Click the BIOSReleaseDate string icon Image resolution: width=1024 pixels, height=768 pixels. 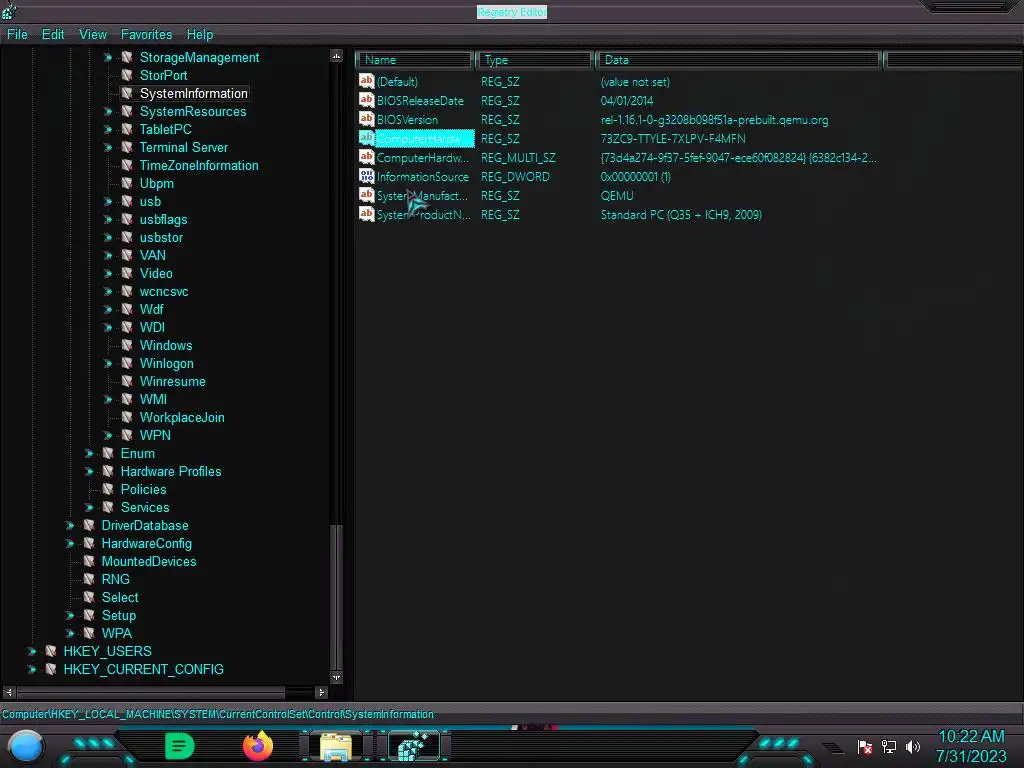pyautogui.click(x=366, y=100)
